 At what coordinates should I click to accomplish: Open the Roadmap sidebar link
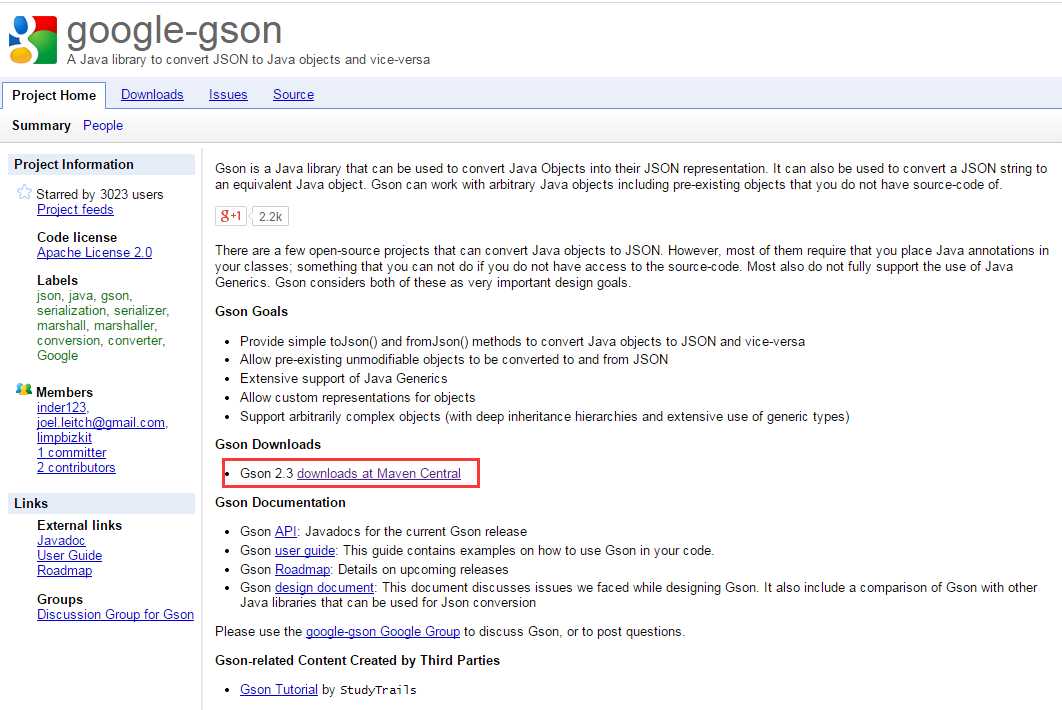(64, 570)
